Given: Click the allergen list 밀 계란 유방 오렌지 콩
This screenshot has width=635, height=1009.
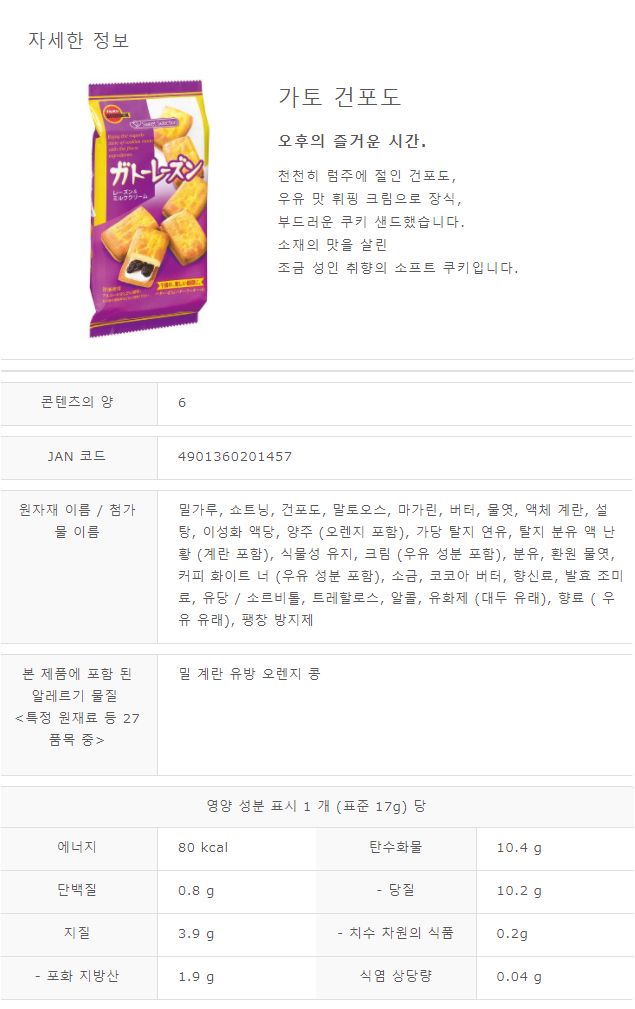Looking at the screenshot, I should click(x=249, y=674).
